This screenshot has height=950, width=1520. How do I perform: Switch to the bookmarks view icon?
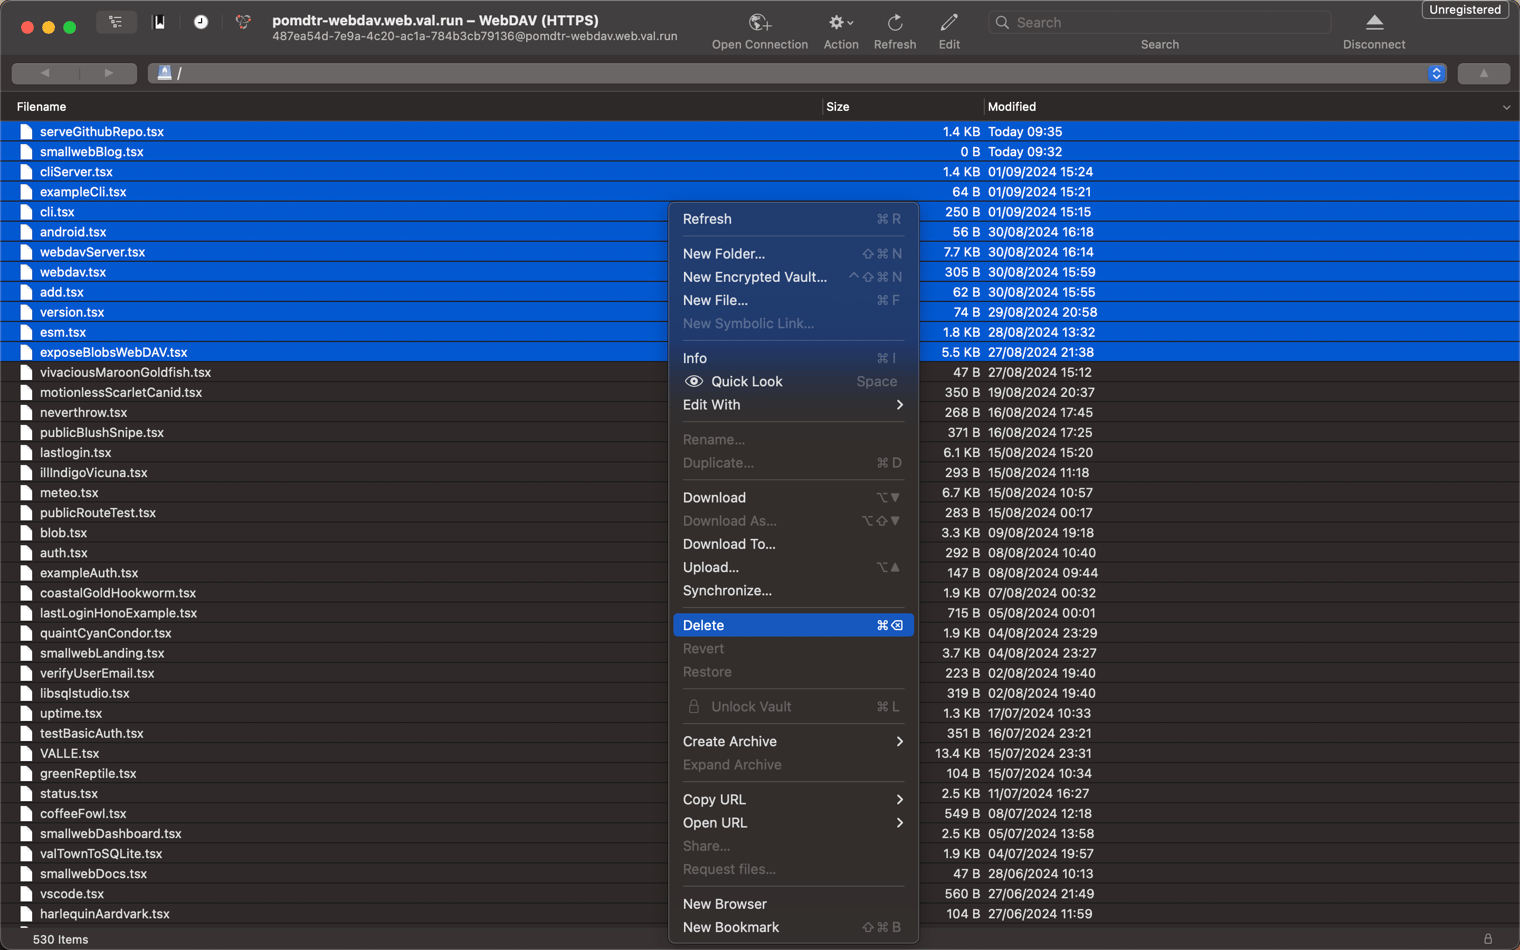[x=159, y=22]
